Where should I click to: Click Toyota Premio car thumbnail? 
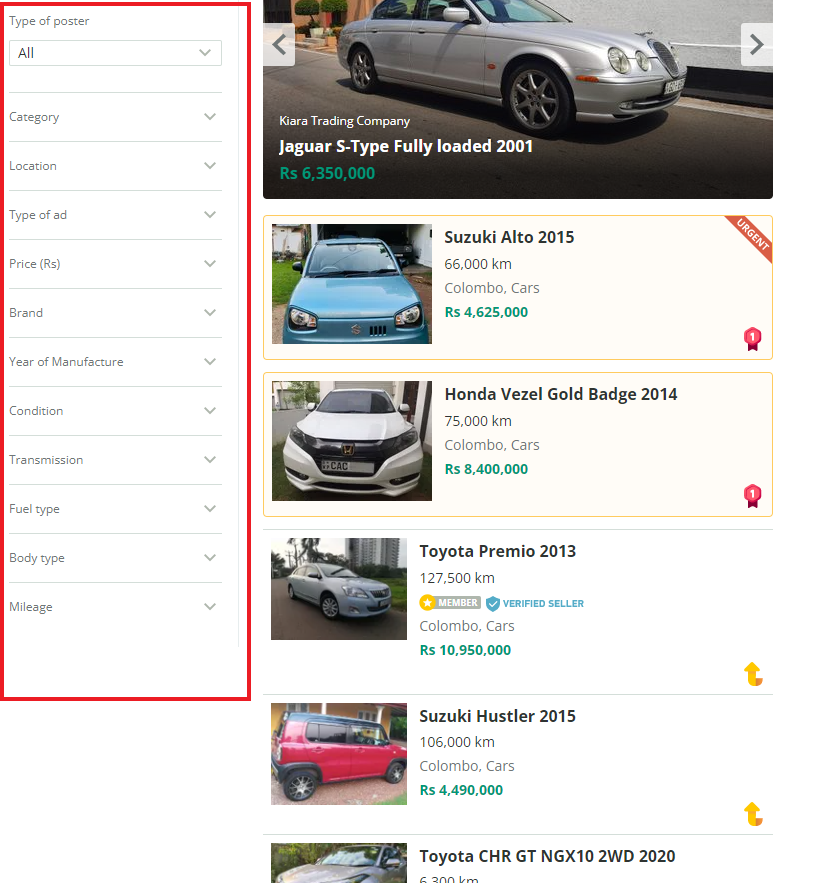[339, 589]
